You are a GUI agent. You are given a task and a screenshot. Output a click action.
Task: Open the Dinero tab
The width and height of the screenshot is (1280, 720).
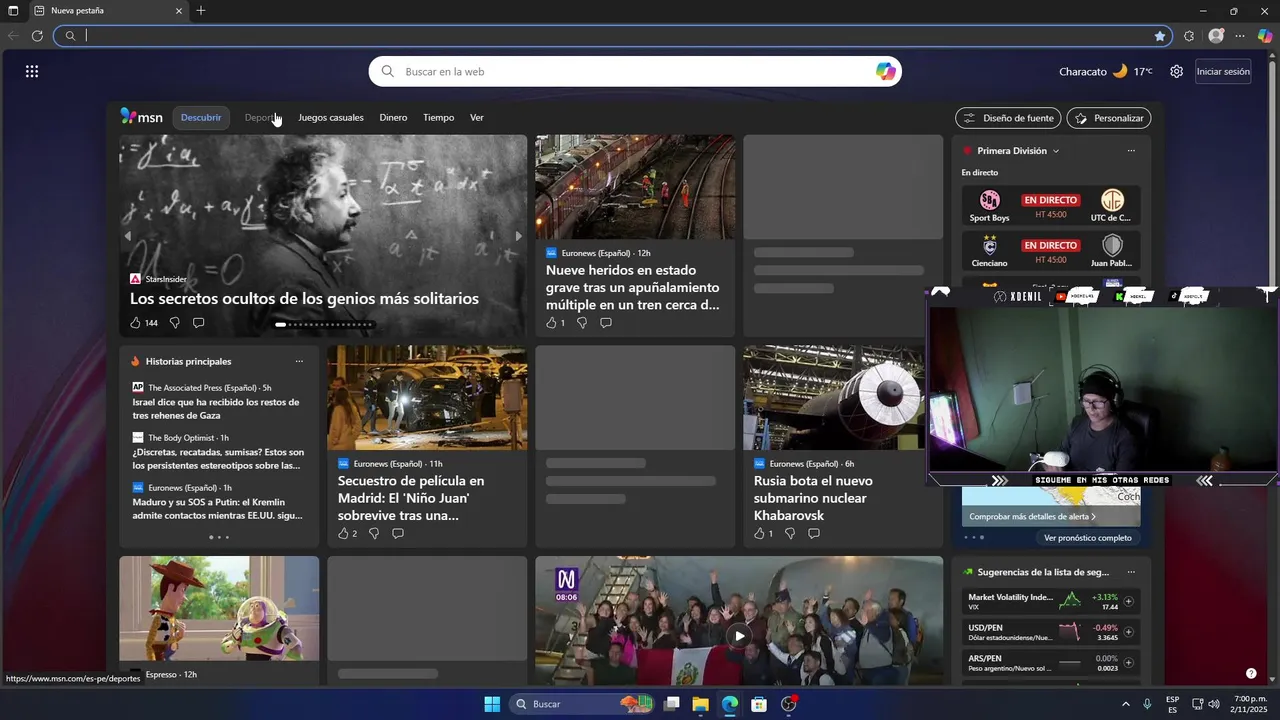(393, 117)
